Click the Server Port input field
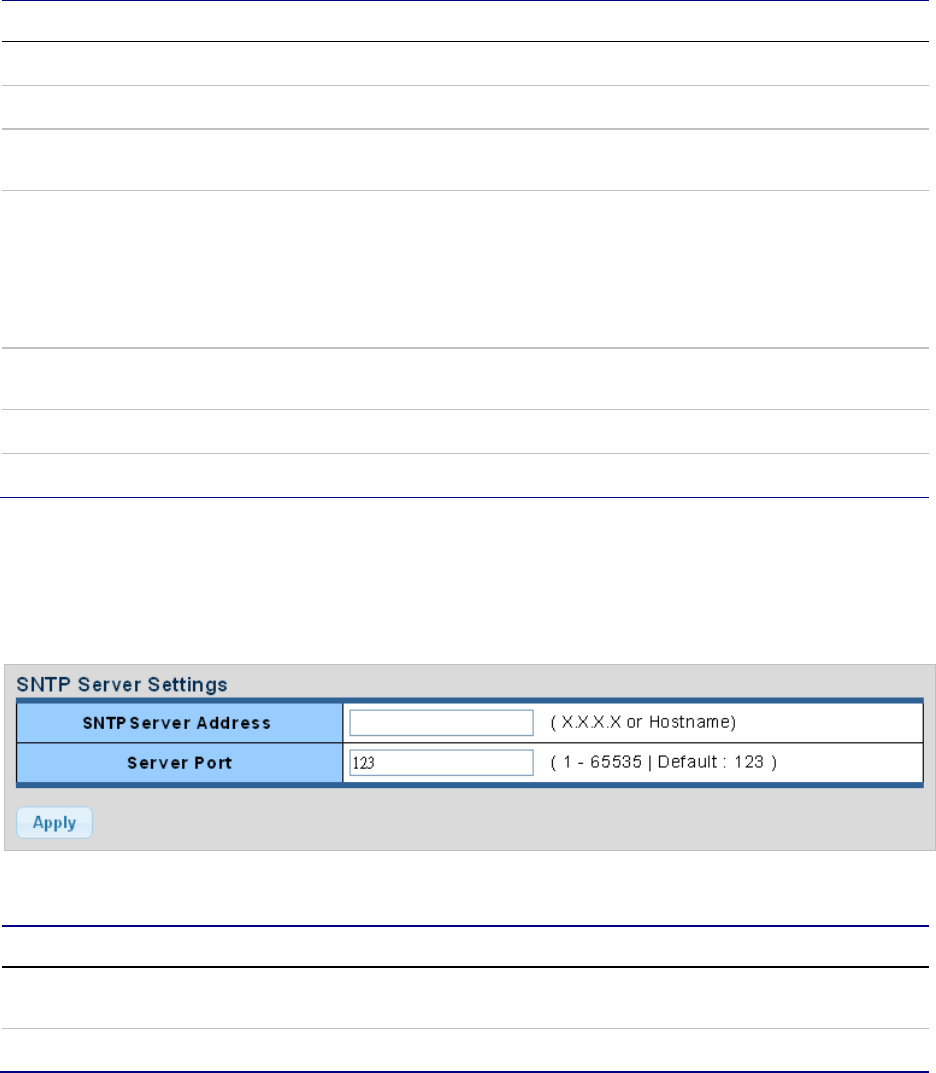 [441, 762]
